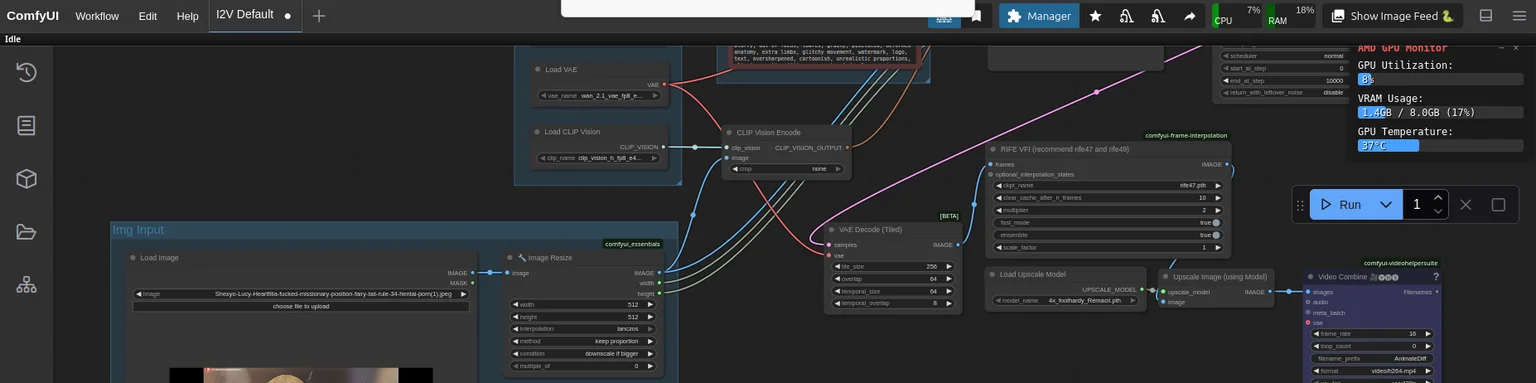Screen dimensions: 1536x383
Task: Click the square clear-queue icon beside Run
Action: point(1498,204)
